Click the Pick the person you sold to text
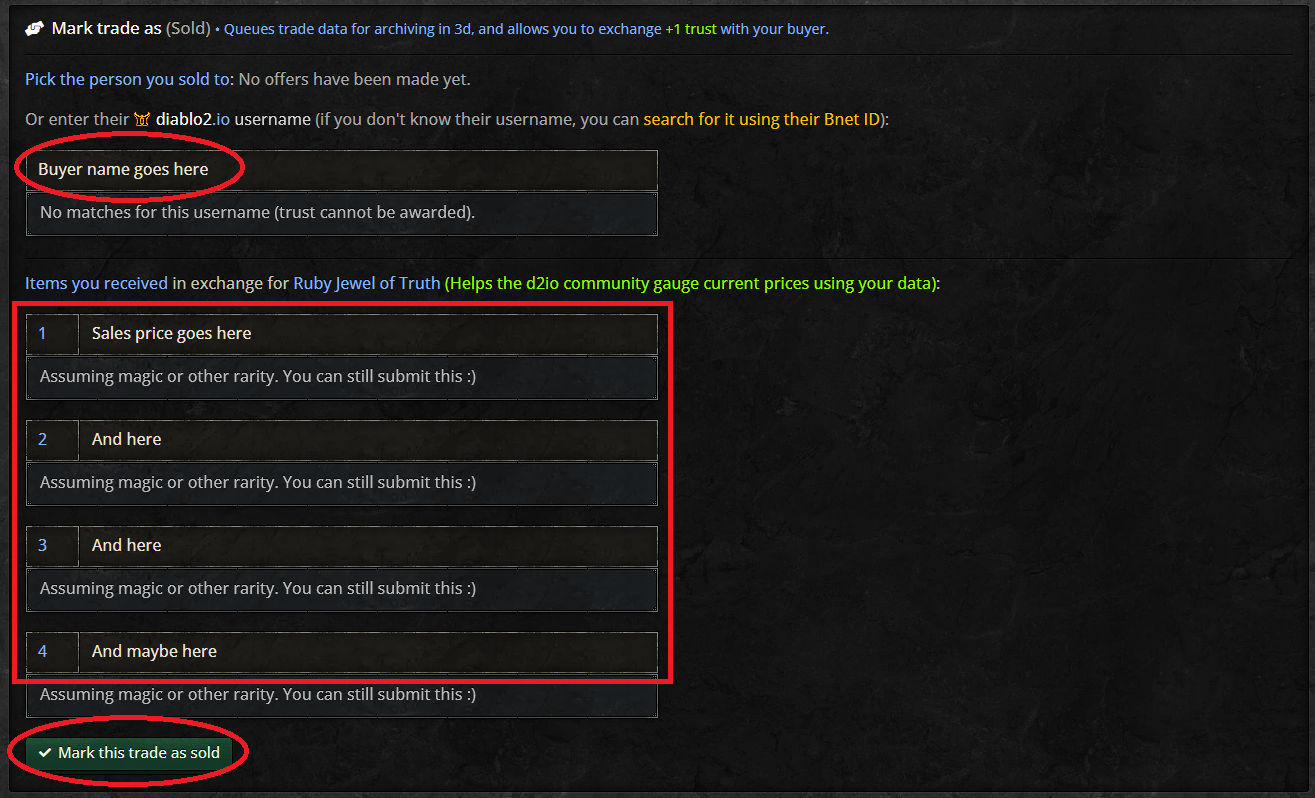The width and height of the screenshot is (1315, 798). (128, 80)
